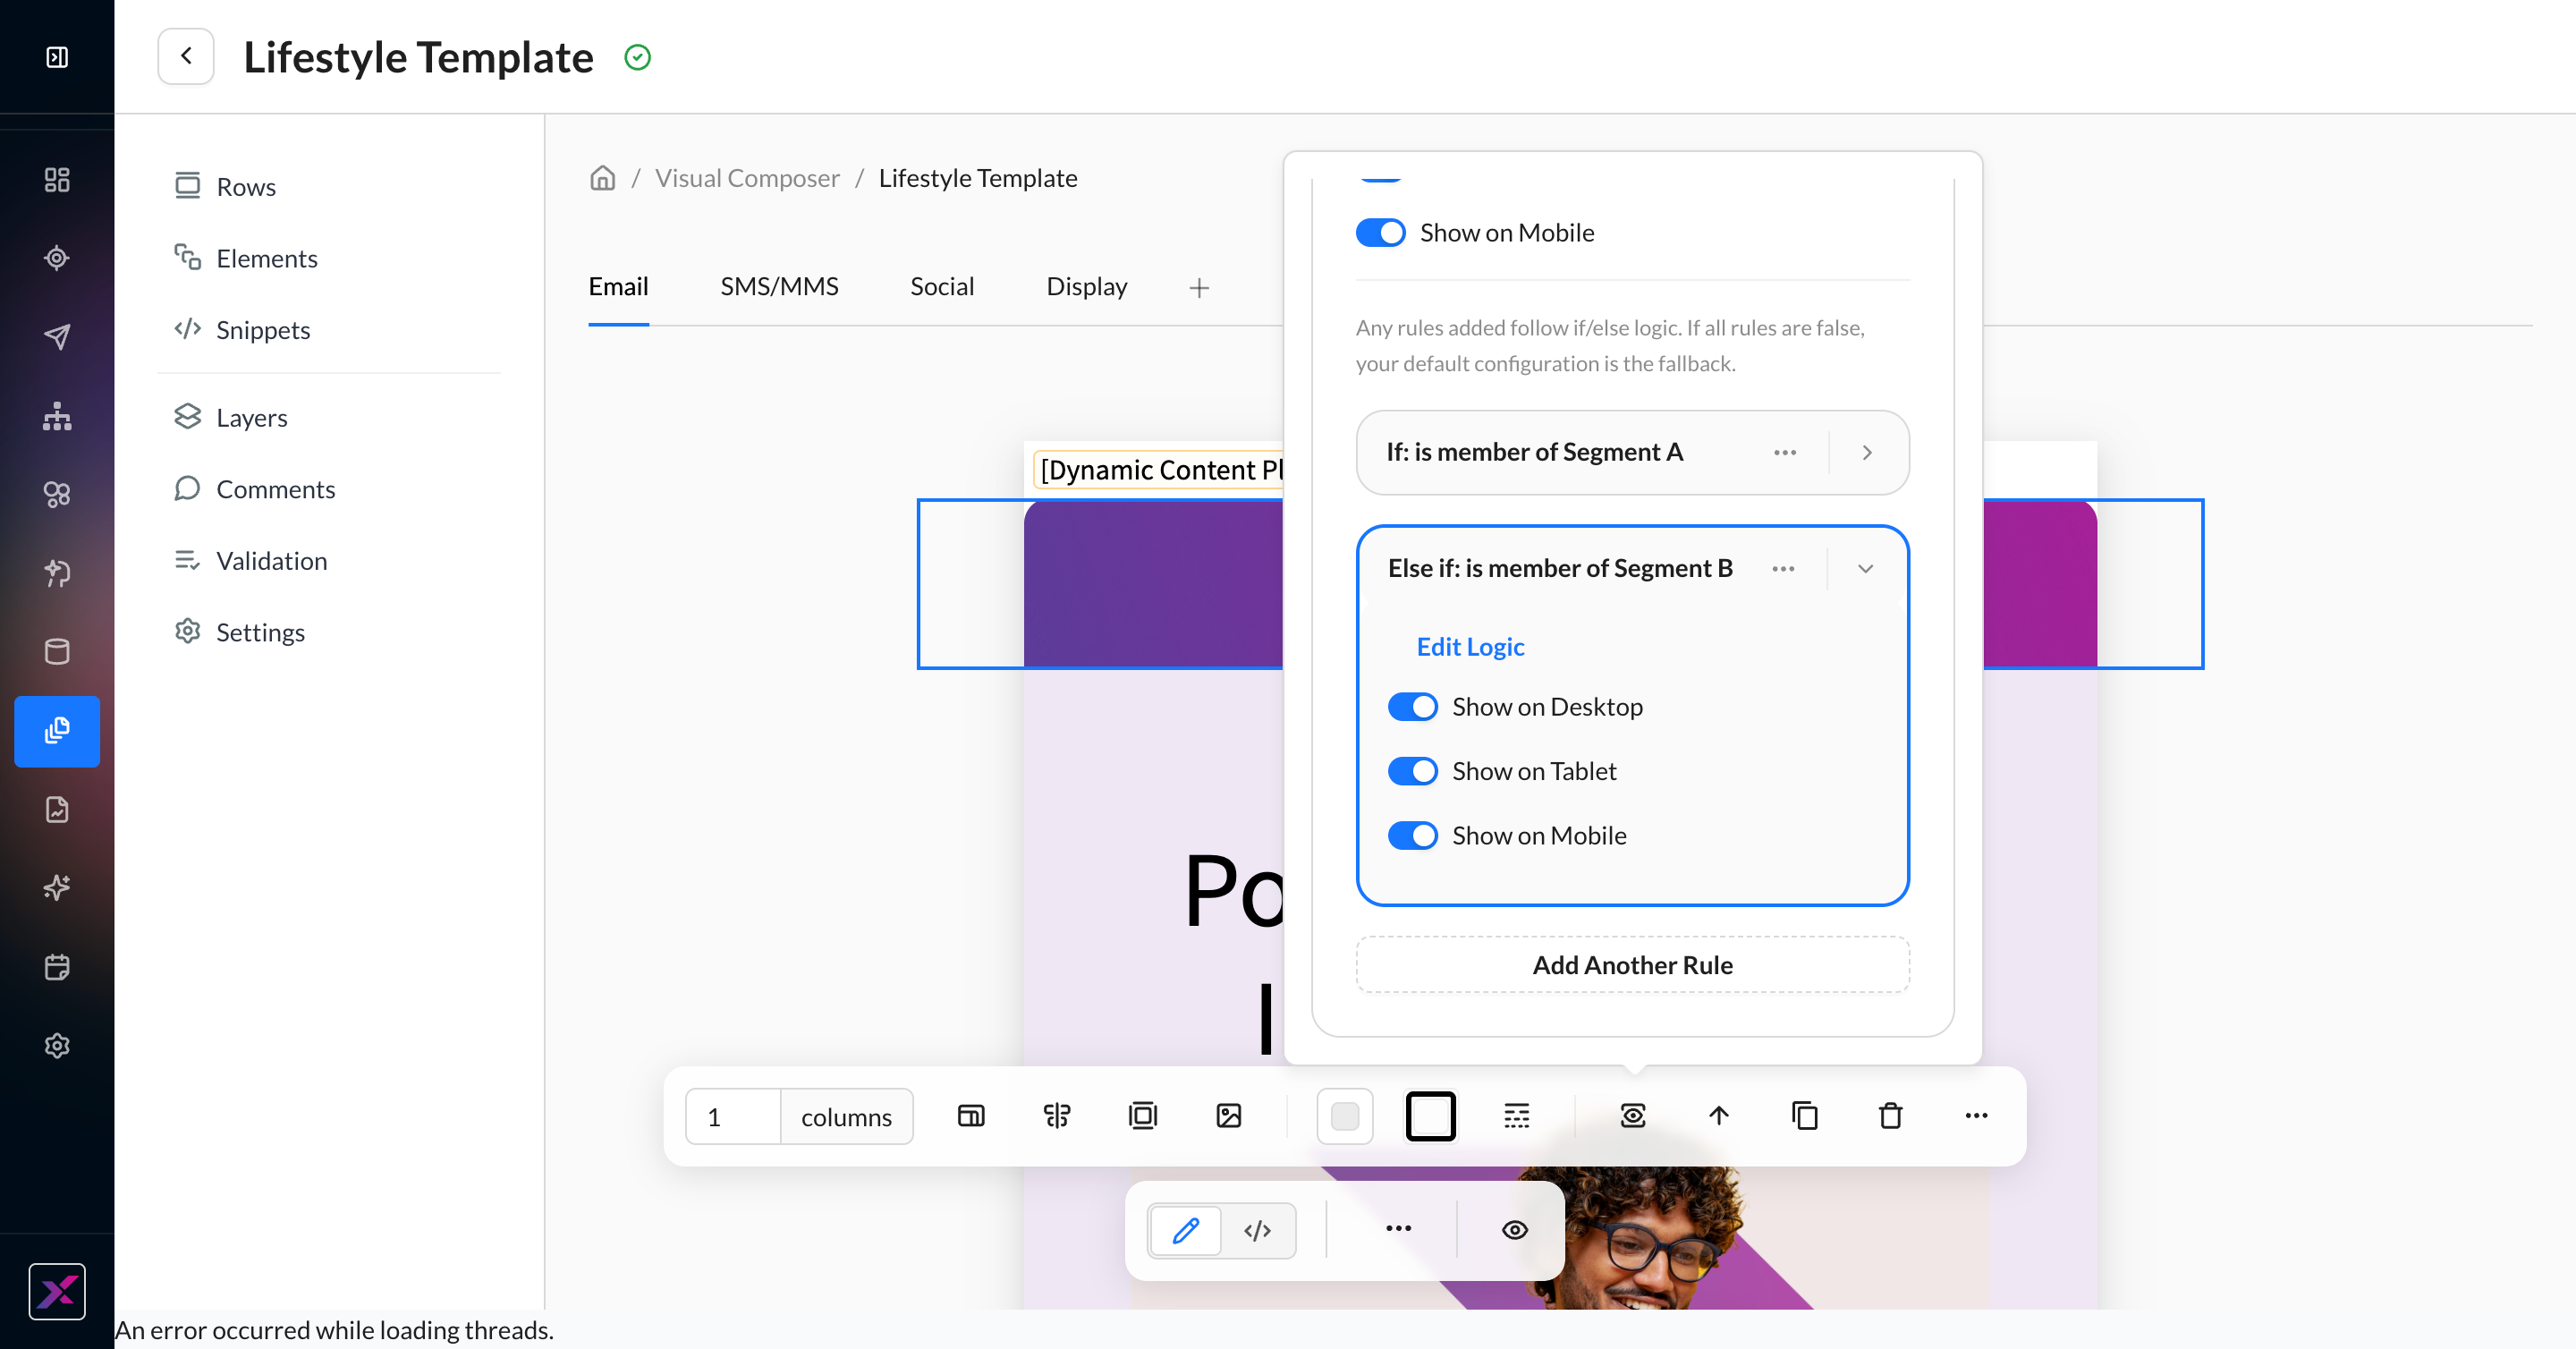Toggle Show on Mobile in Segment B rule
The image size is (2576, 1349).
pyautogui.click(x=1413, y=835)
